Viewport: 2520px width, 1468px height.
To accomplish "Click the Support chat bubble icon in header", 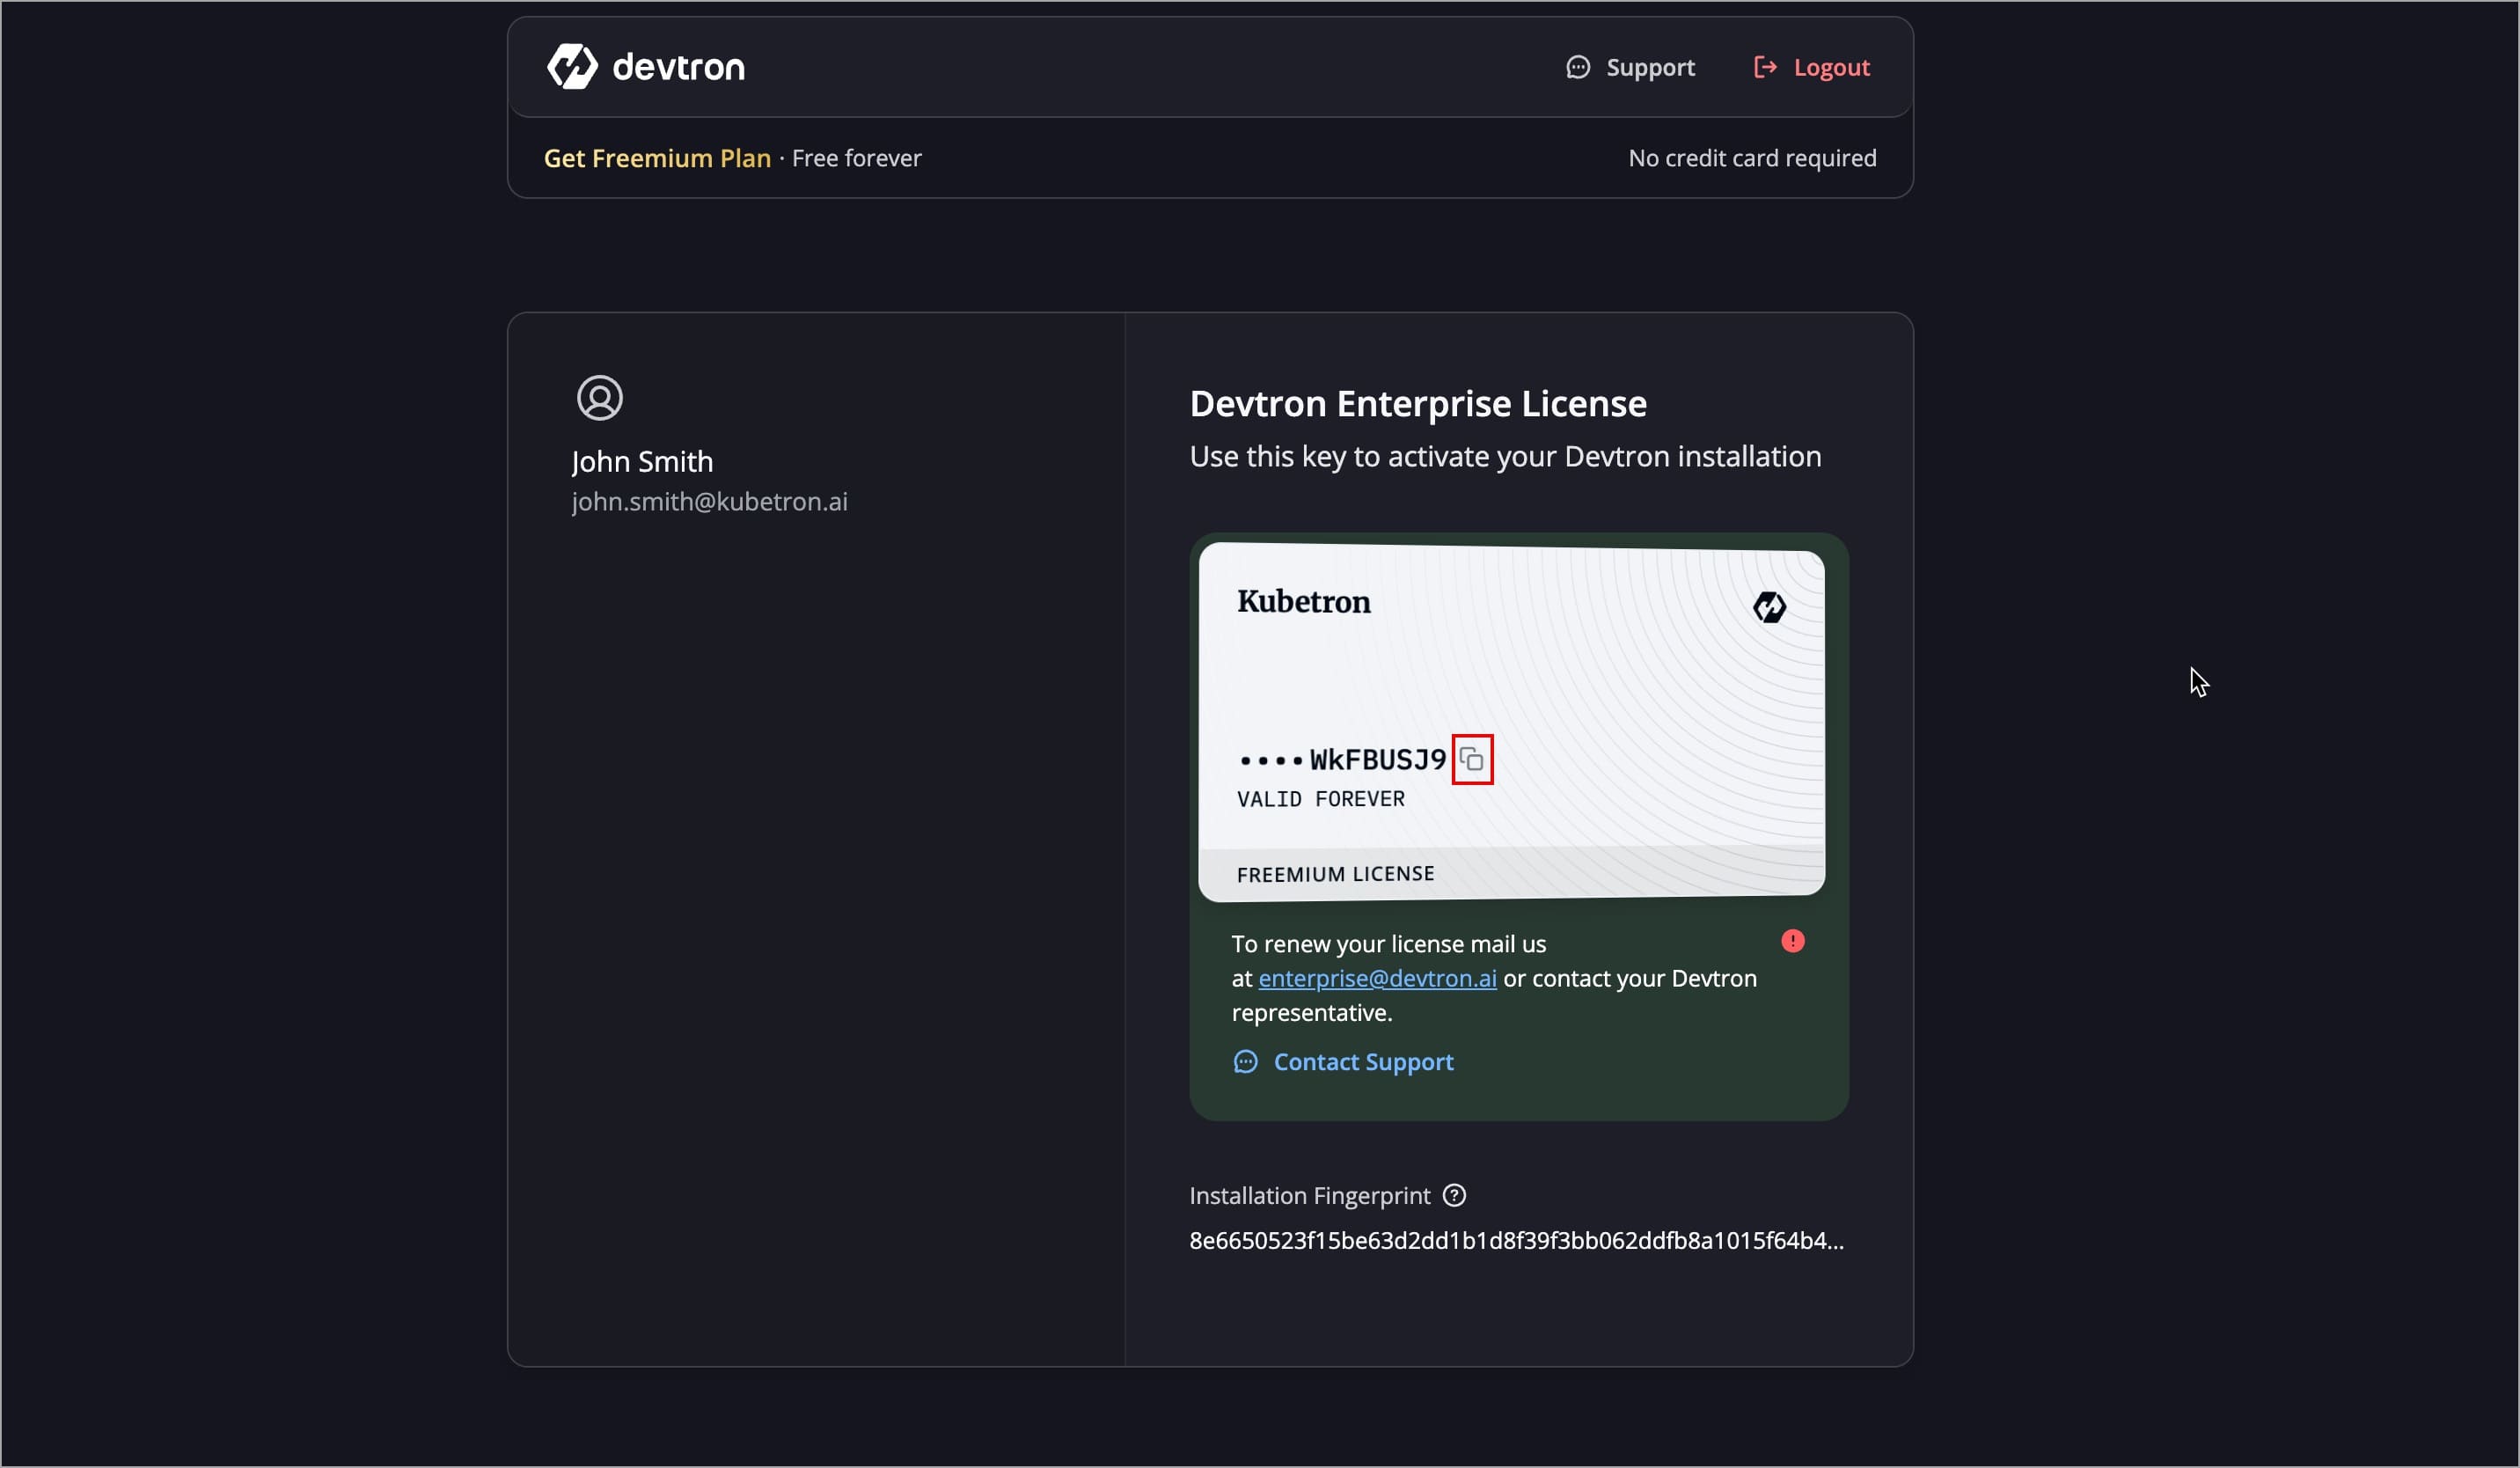I will pyautogui.click(x=1578, y=66).
